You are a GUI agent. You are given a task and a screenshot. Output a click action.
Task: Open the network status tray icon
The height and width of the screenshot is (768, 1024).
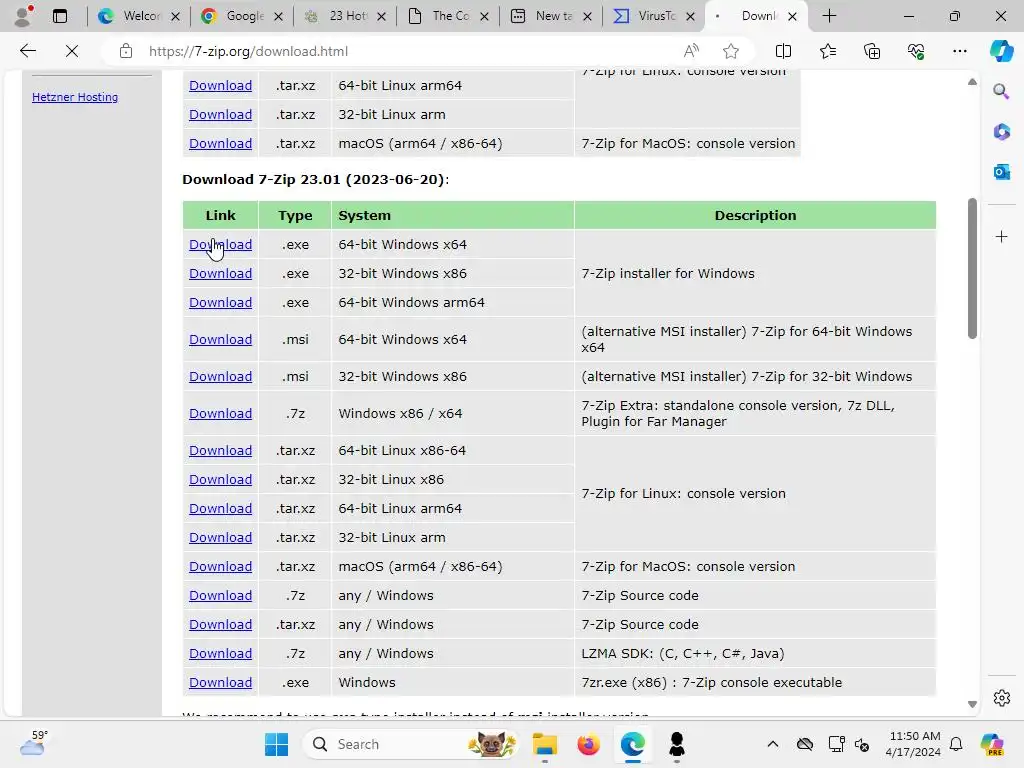pos(836,744)
